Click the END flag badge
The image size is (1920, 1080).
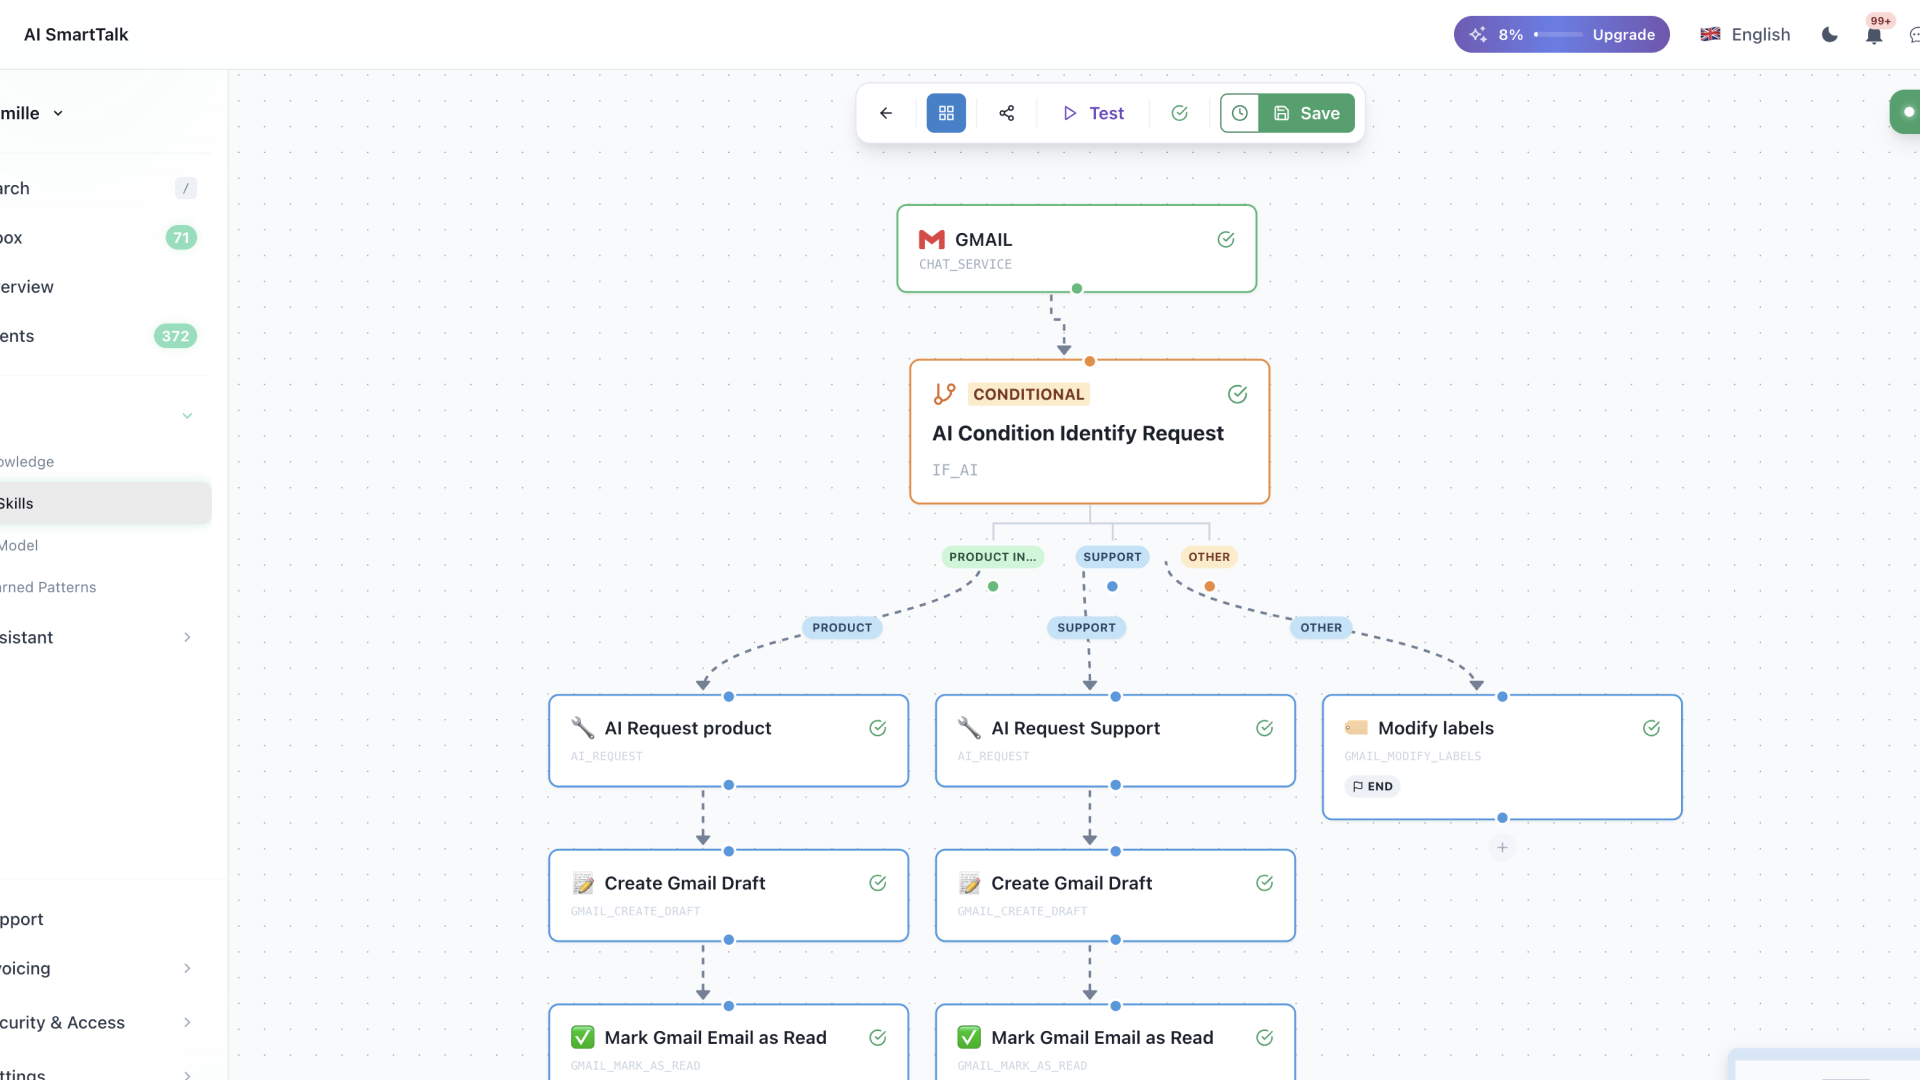pyautogui.click(x=1372, y=786)
